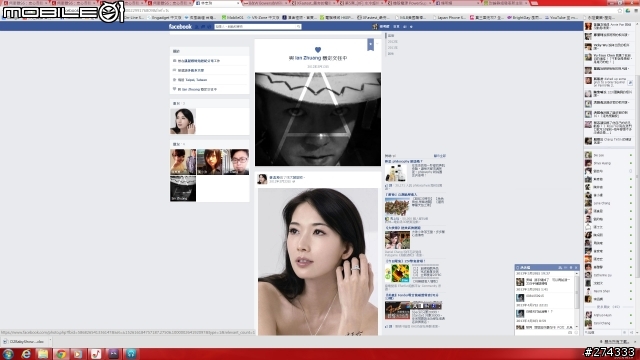
Task: Open Windows Explorer folder on the taskbar
Action: click(x=43, y=353)
